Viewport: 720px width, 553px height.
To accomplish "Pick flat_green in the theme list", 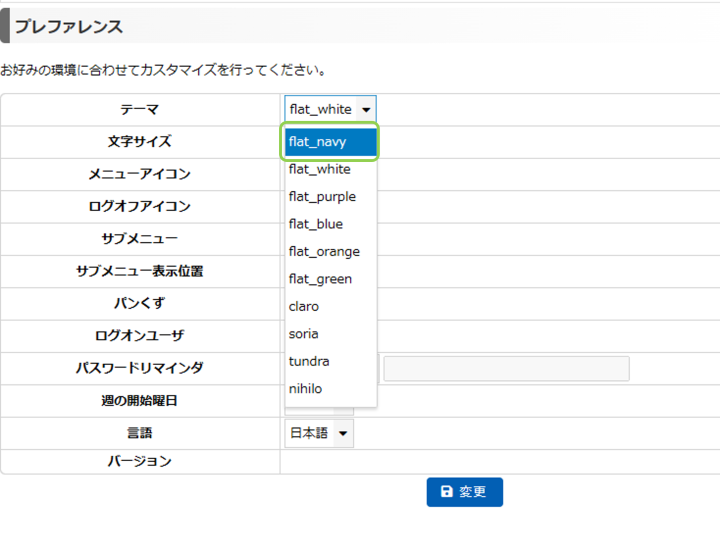I will click(x=330, y=279).
